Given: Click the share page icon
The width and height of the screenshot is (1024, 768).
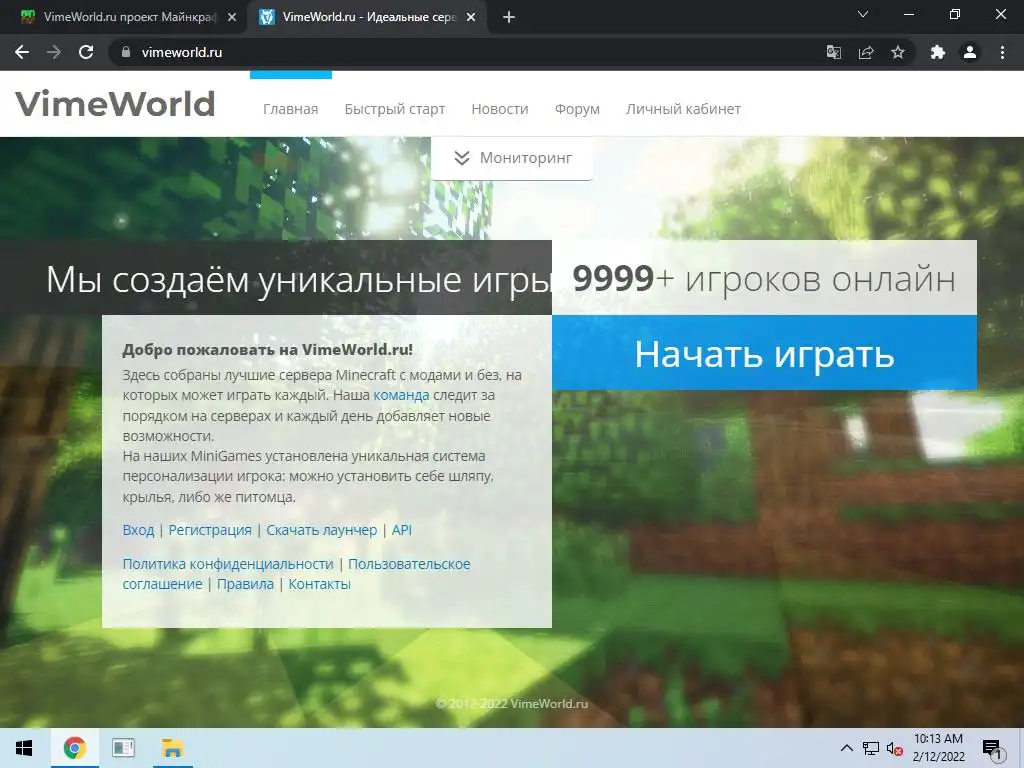Looking at the screenshot, I should (866, 52).
